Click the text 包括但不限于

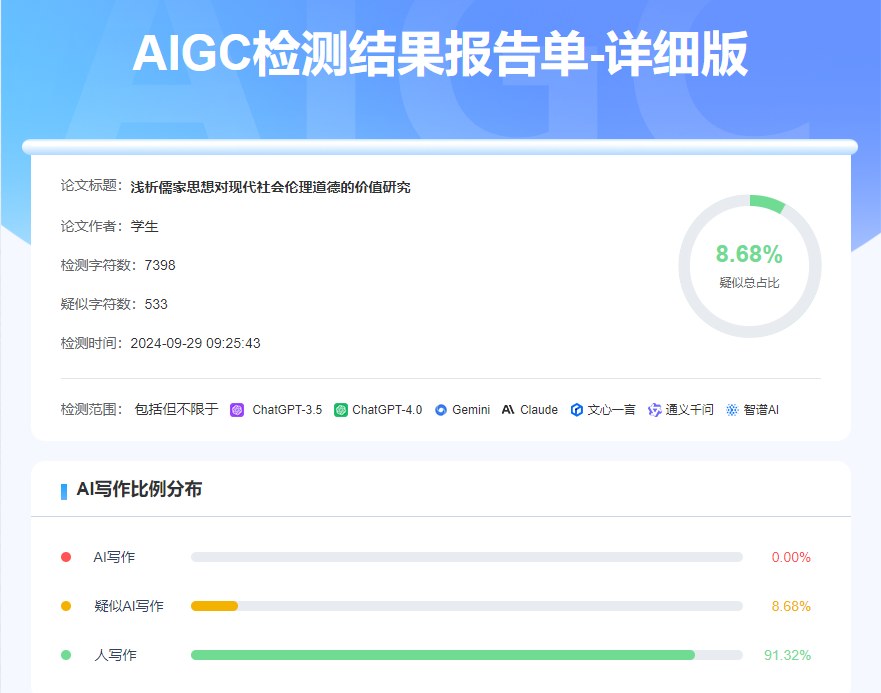(x=176, y=409)
